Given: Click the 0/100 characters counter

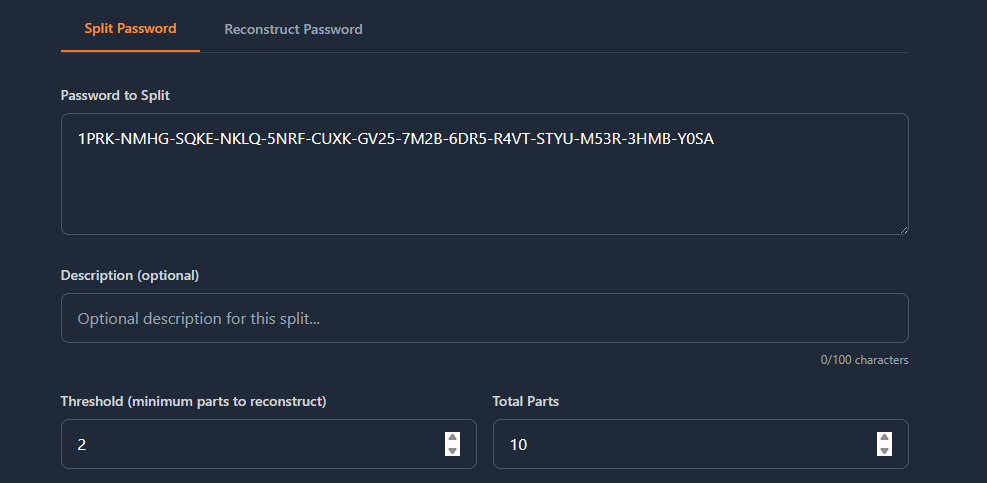Looking at the screenshot, I should 864,360.
